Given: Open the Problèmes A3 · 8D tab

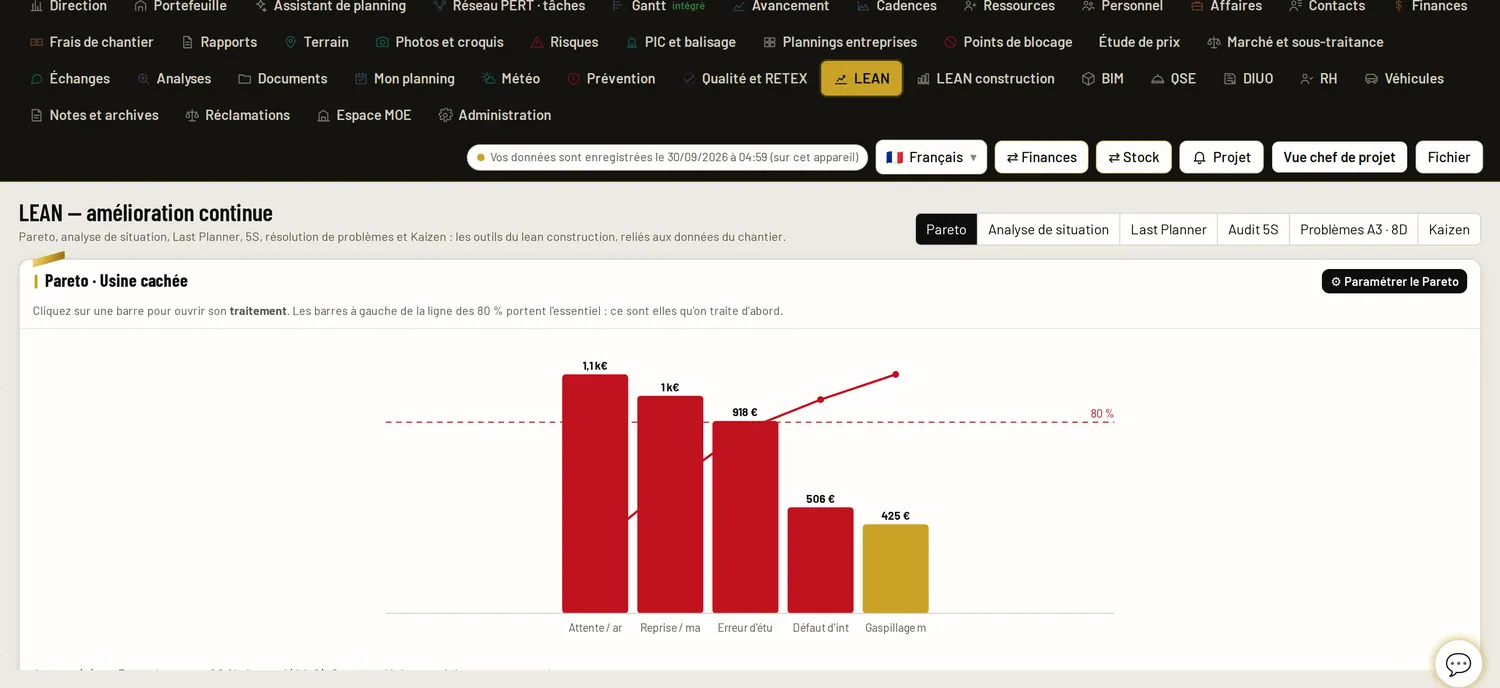Looking at the screenshot, I should (x=1353, y=229).
